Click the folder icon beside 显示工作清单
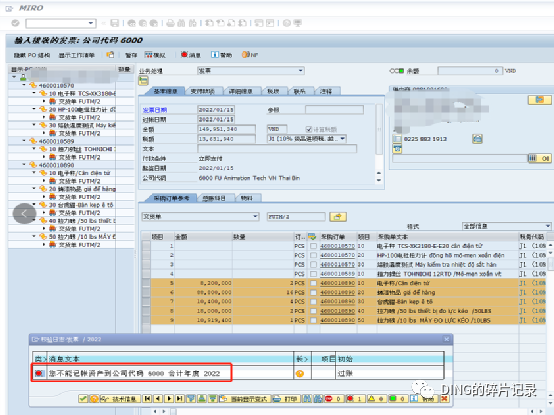Screen dimensions: 554x415 point(110,55)
